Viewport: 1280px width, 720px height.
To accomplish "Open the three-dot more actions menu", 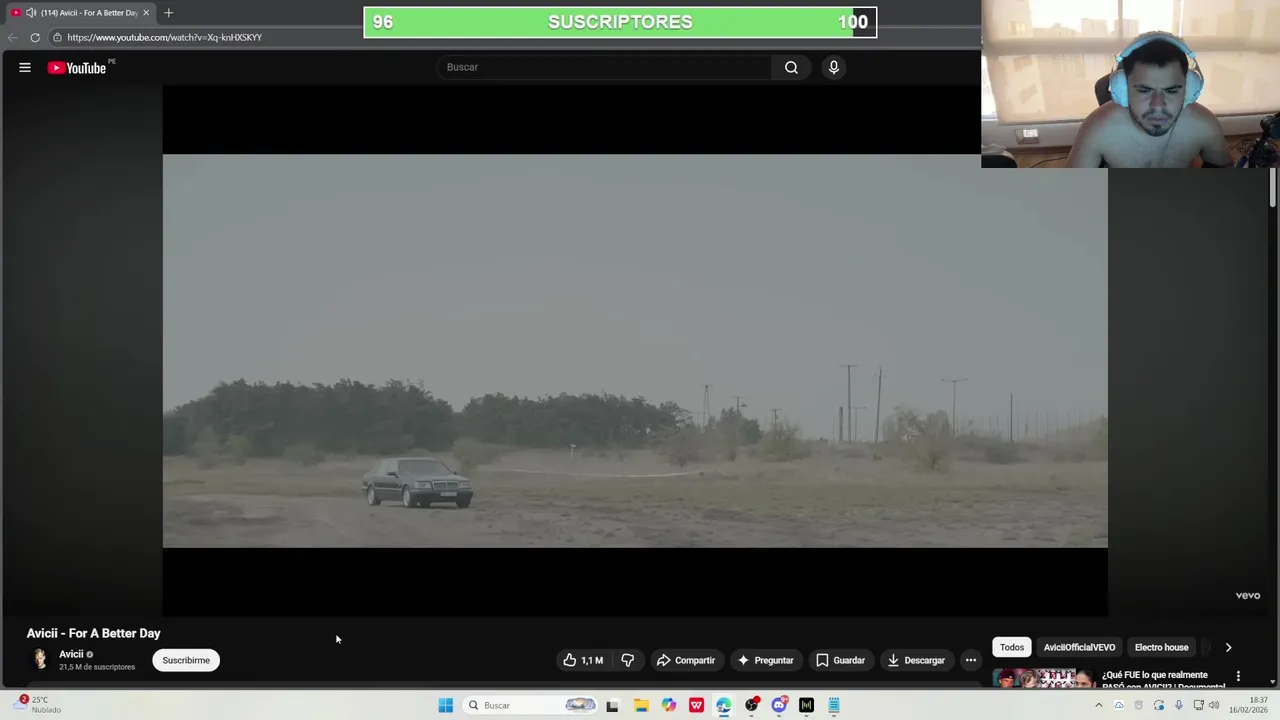I will 970,660.
